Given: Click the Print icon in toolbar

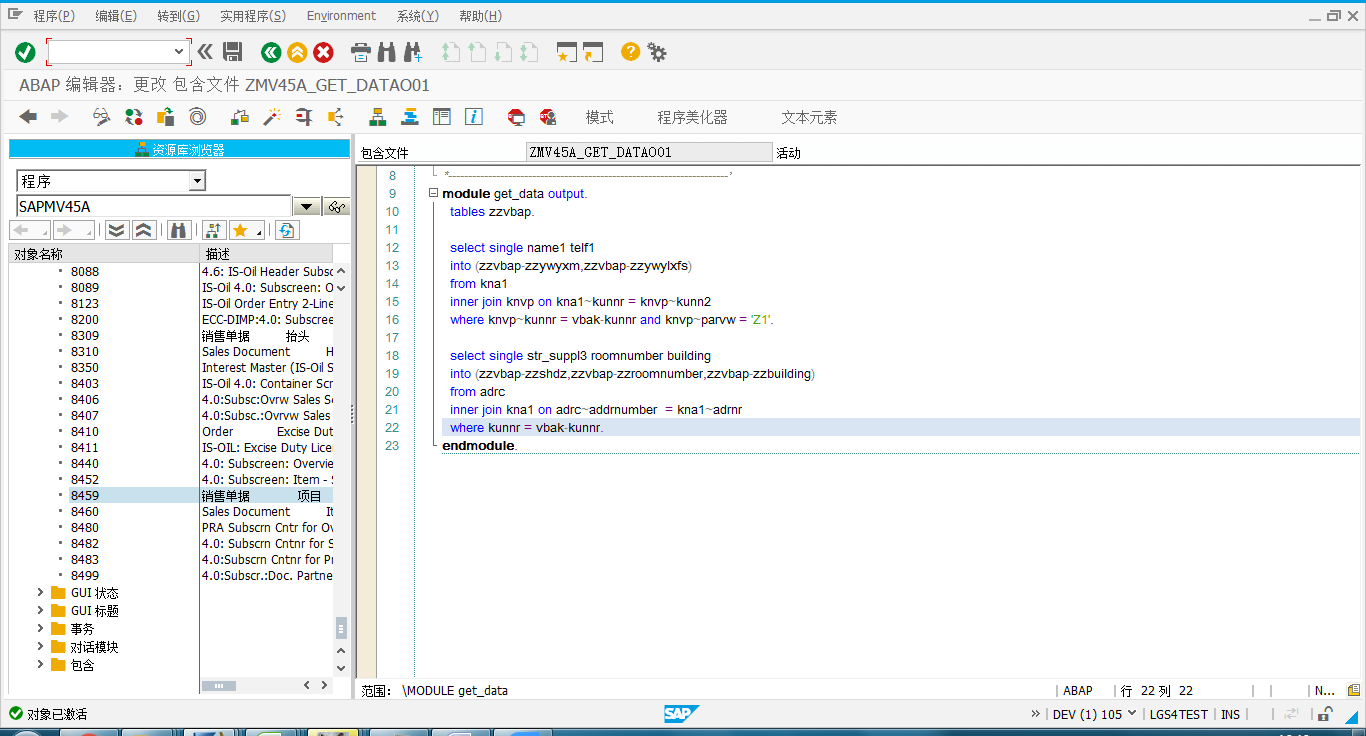Looking at the screenshot, I should click(361, 52).
